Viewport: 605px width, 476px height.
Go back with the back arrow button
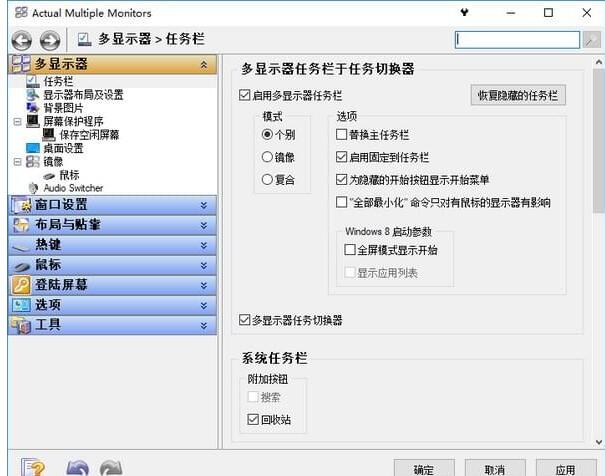[x=22, y=40]
